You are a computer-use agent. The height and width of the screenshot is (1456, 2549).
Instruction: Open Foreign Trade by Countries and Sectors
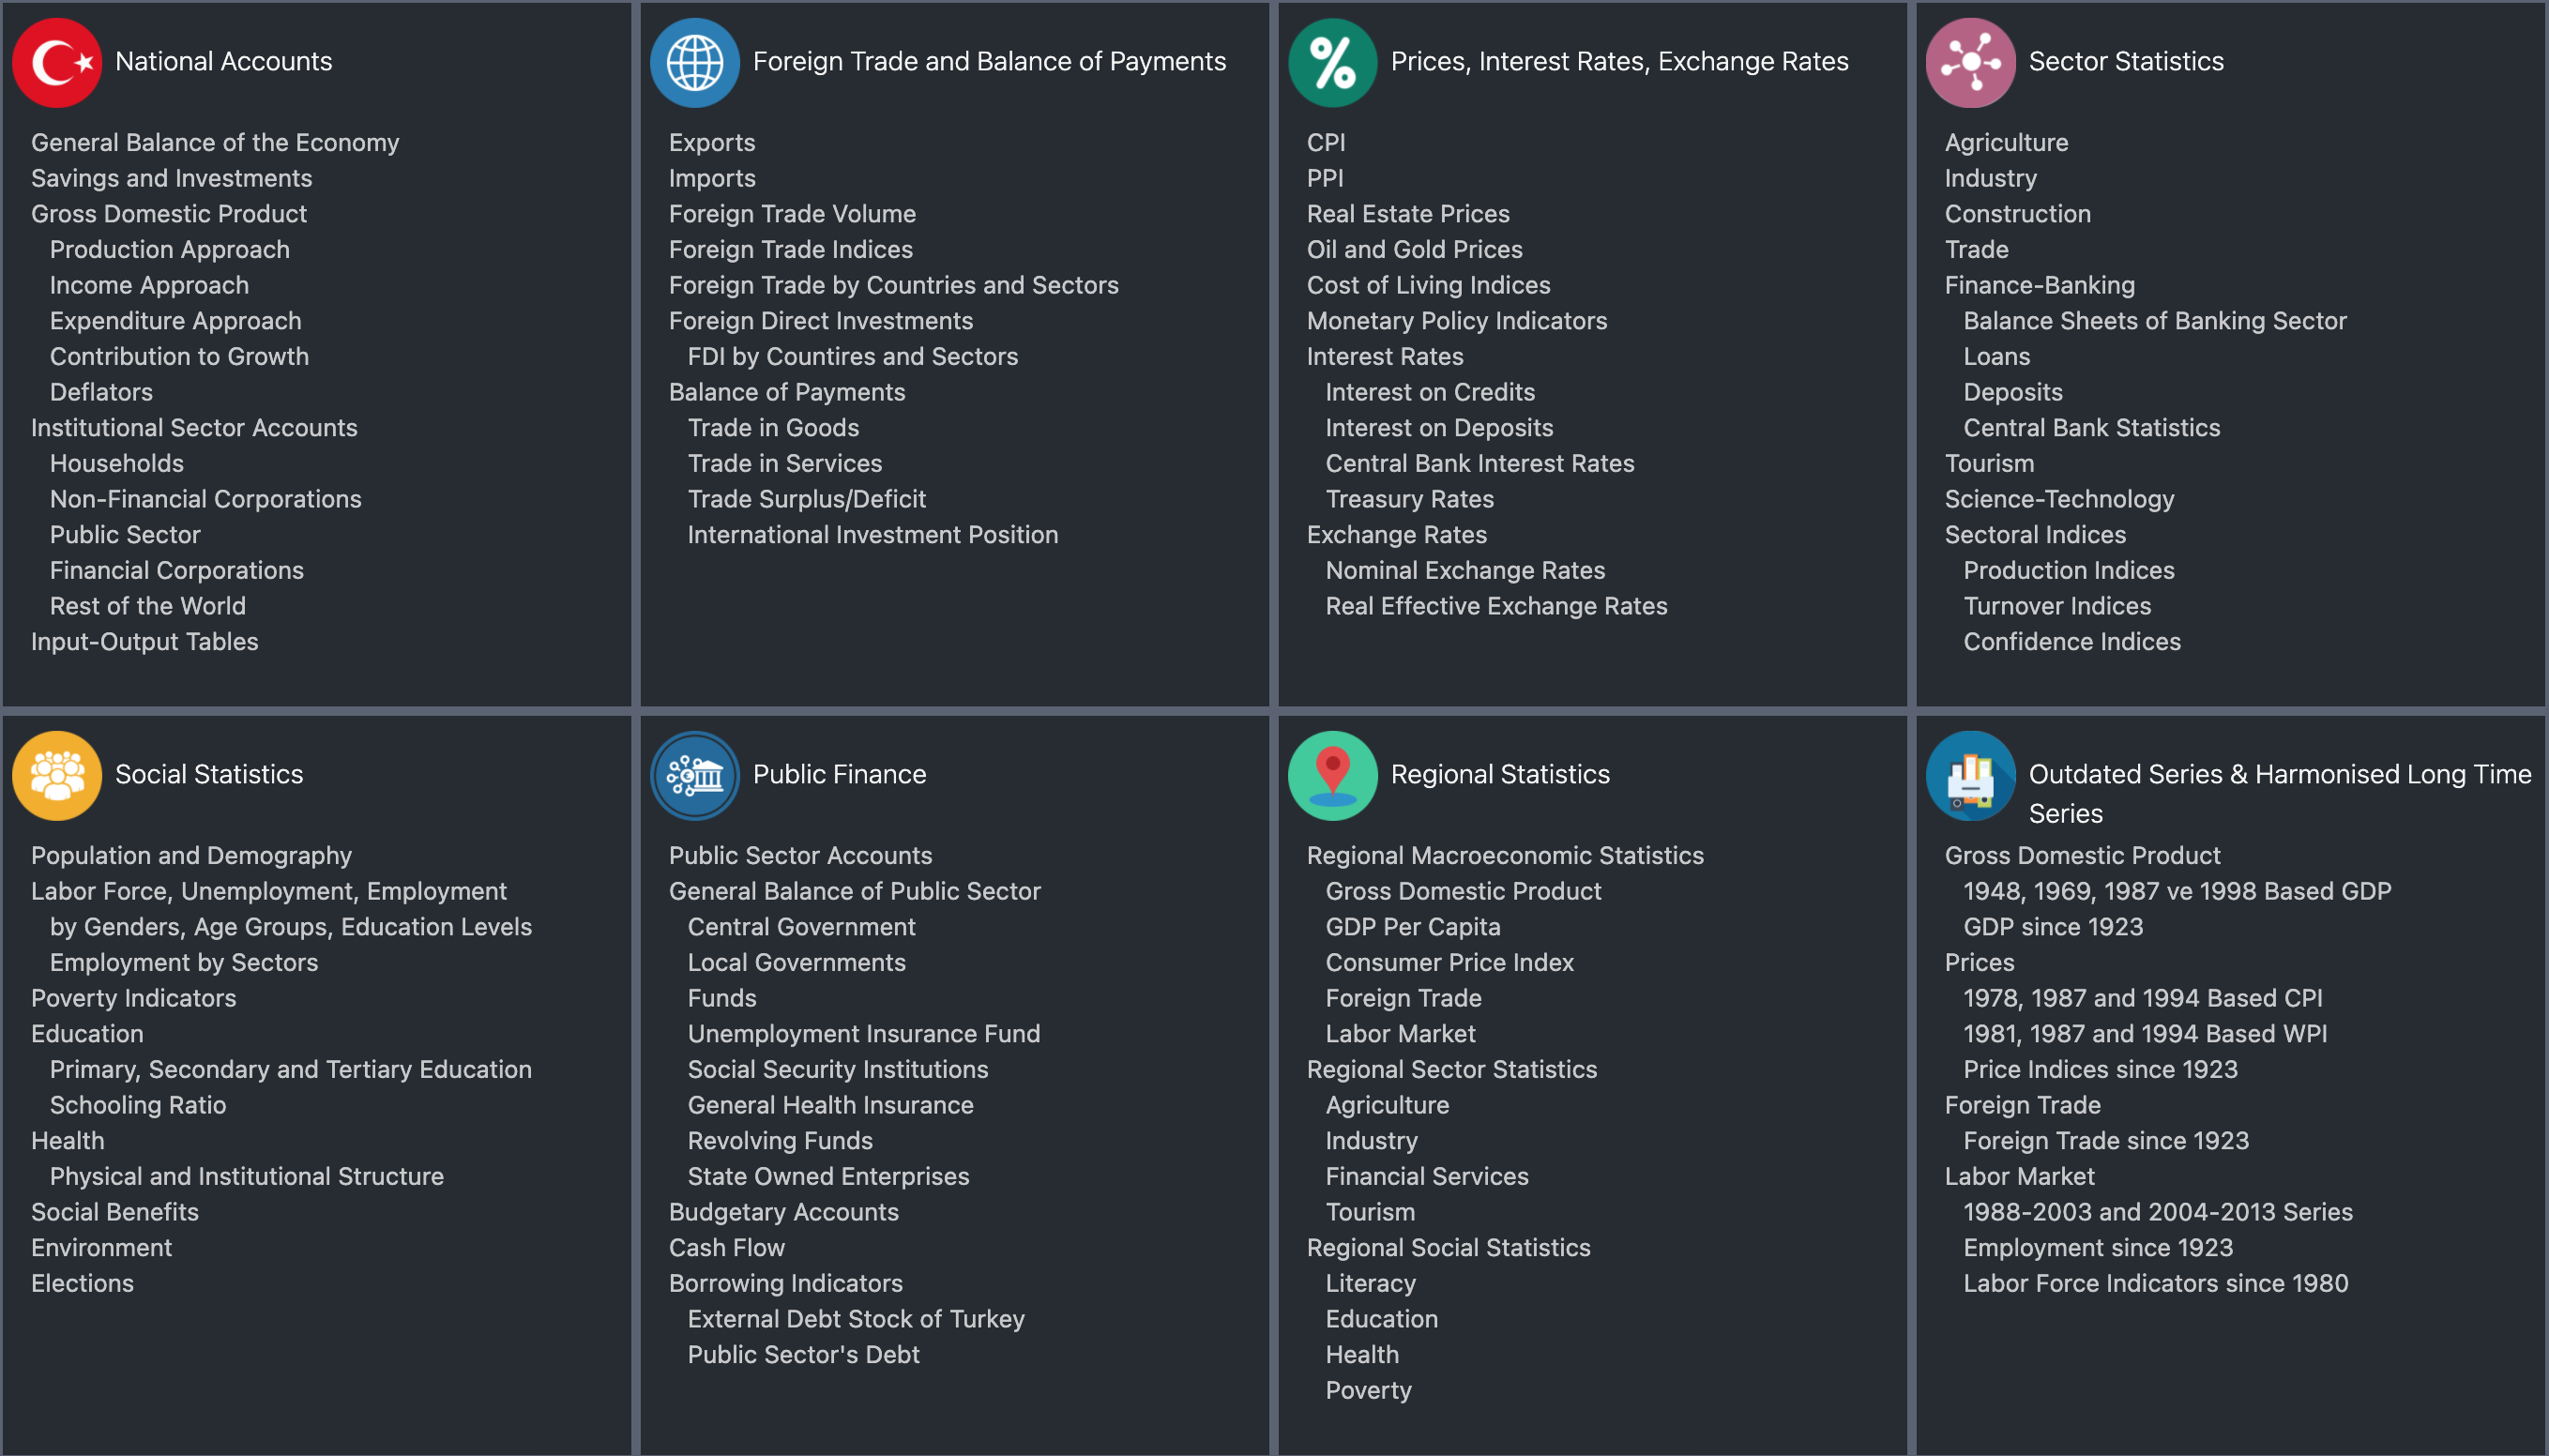pyautogui.click(x=893, y=285)
